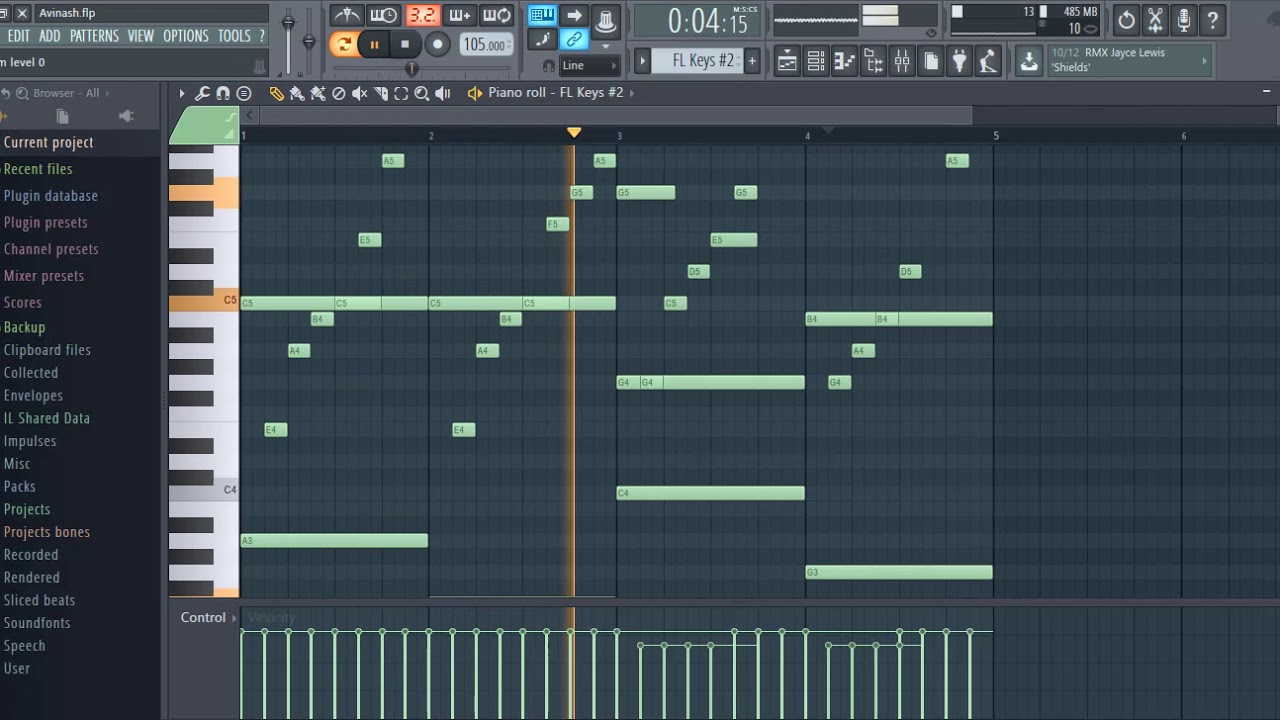
Task: Select the Delete tool in piano roll
Action: pyautogui.click(x=338, y=93)
